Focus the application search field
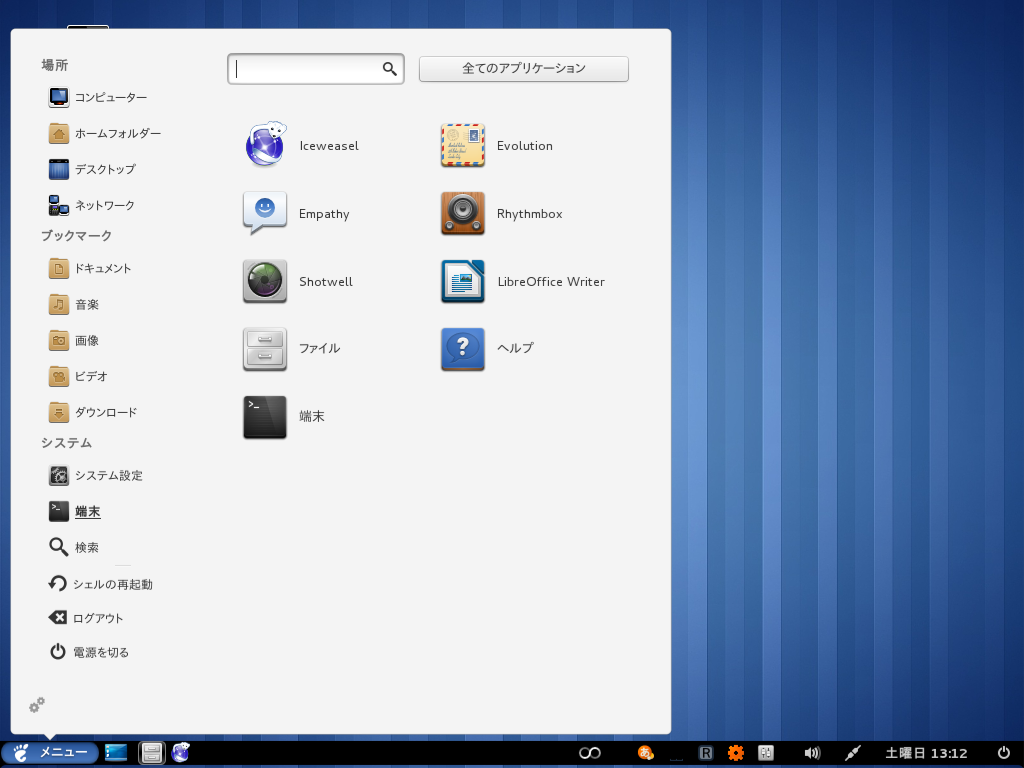1024x768 pixels. [x=315, y=69]
